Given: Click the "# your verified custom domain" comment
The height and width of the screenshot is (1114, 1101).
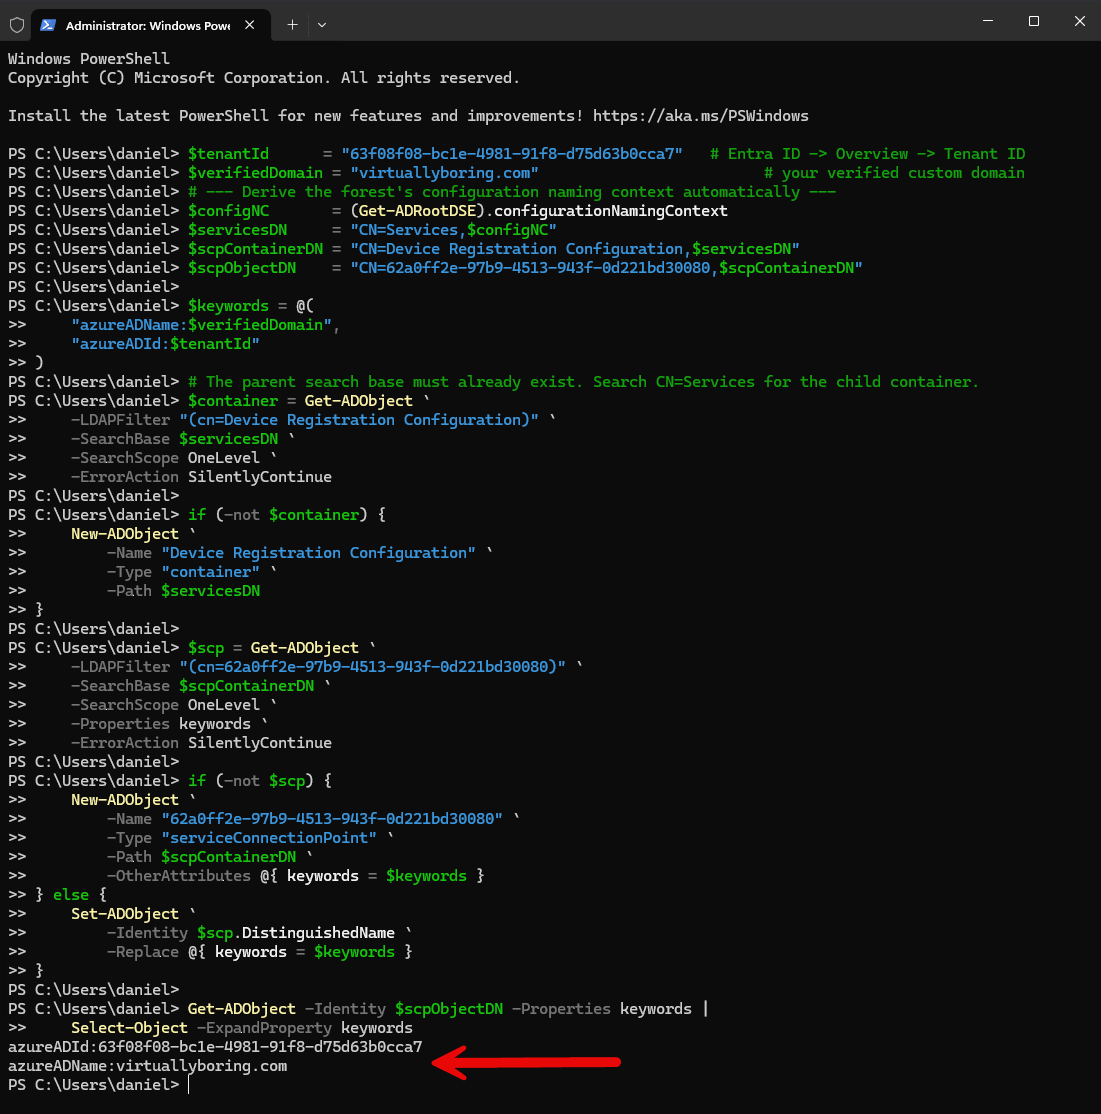Looking at the screenshot, I should (x=894, y=173).
